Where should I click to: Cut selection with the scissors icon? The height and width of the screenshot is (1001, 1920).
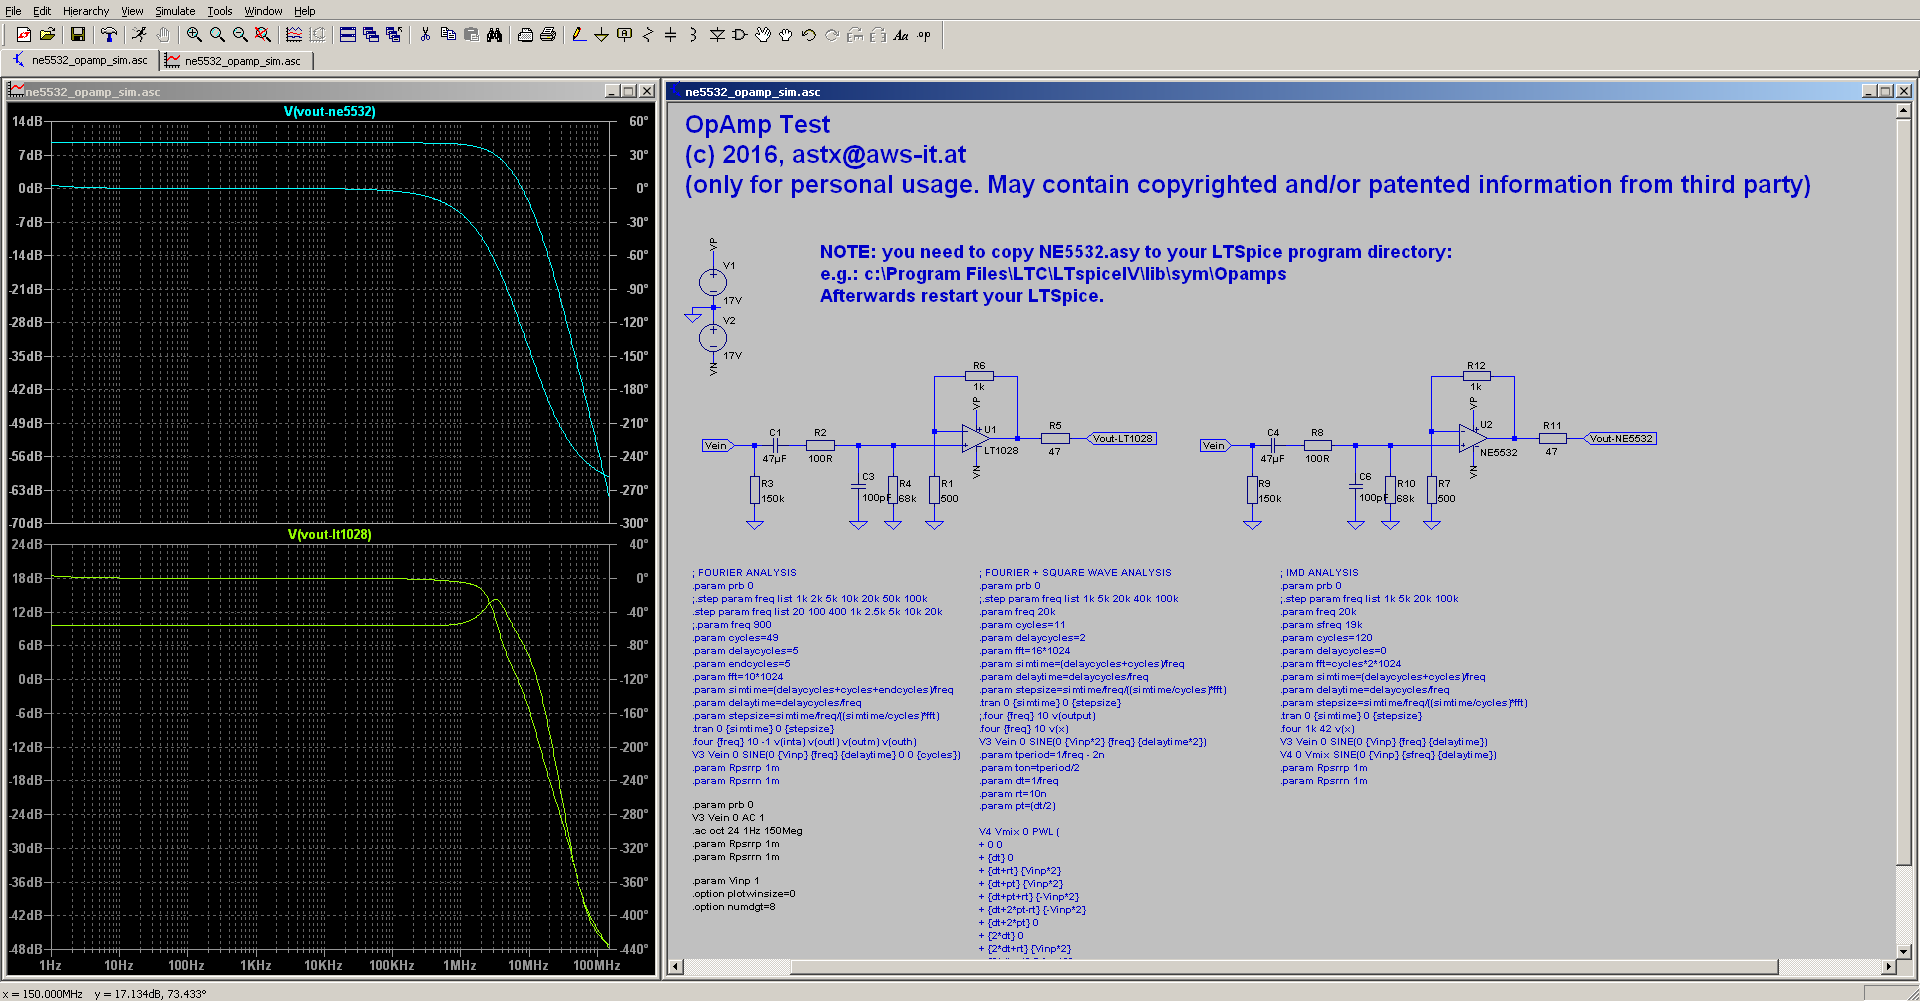pyautogui.click(x=425, y=35)
